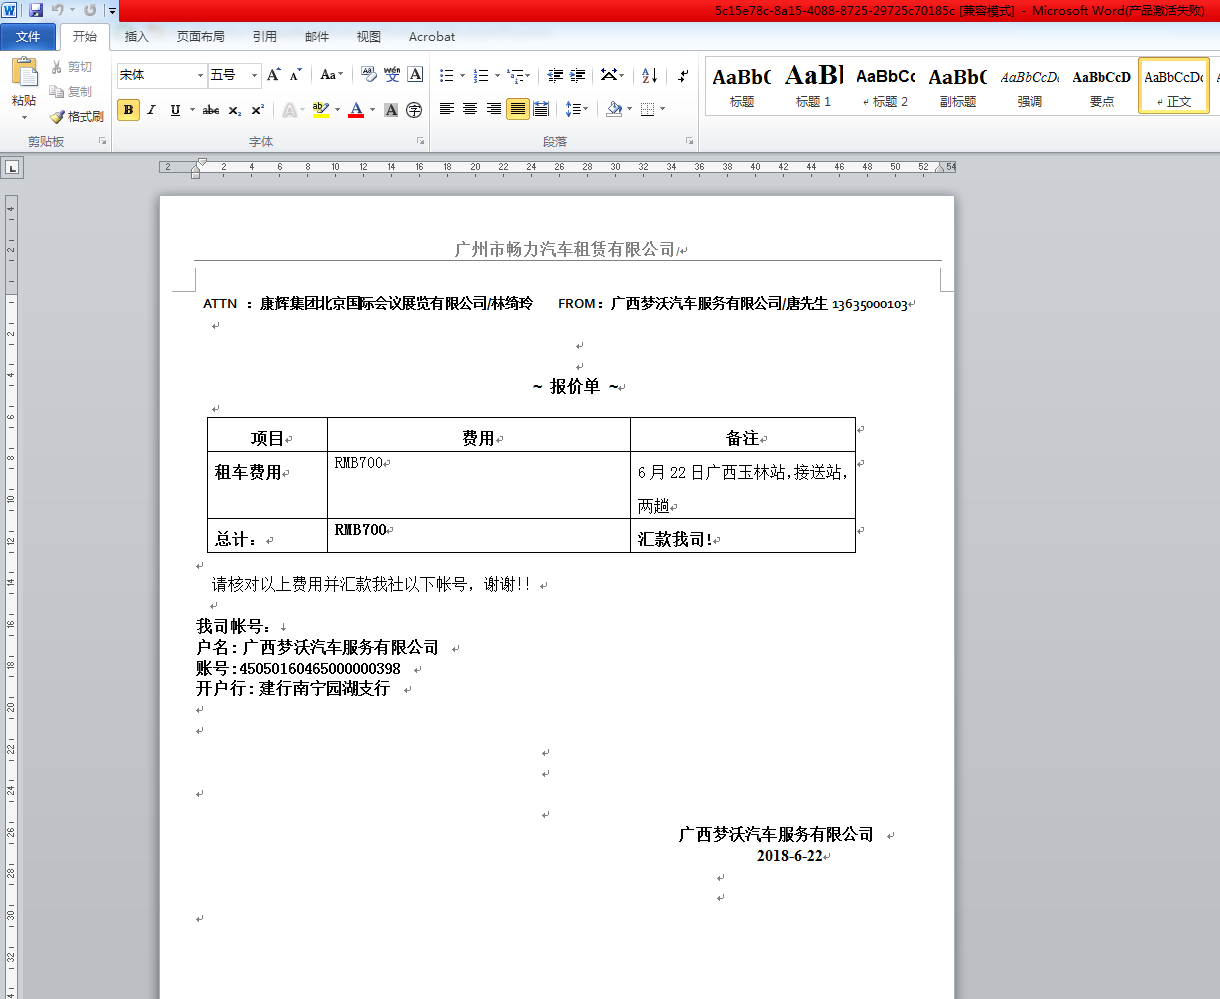Apply the 标题 1 heading style
This screenshot has height=999, width=1220.
click(813, 86)
